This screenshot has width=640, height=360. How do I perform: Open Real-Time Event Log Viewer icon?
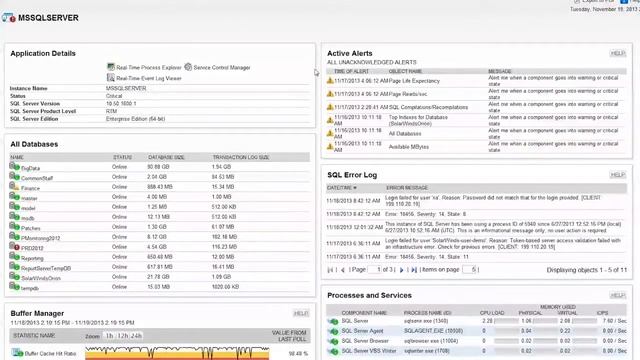coord(111,77)
